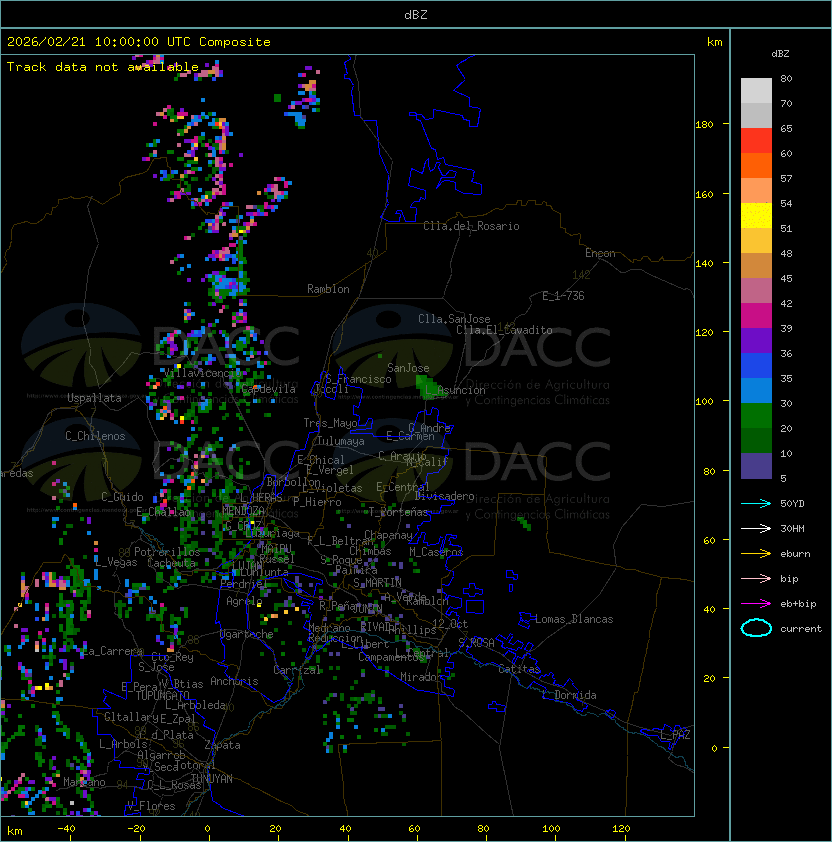Select the green 20-30 dBZ swatch

click(x=756, y=416)
